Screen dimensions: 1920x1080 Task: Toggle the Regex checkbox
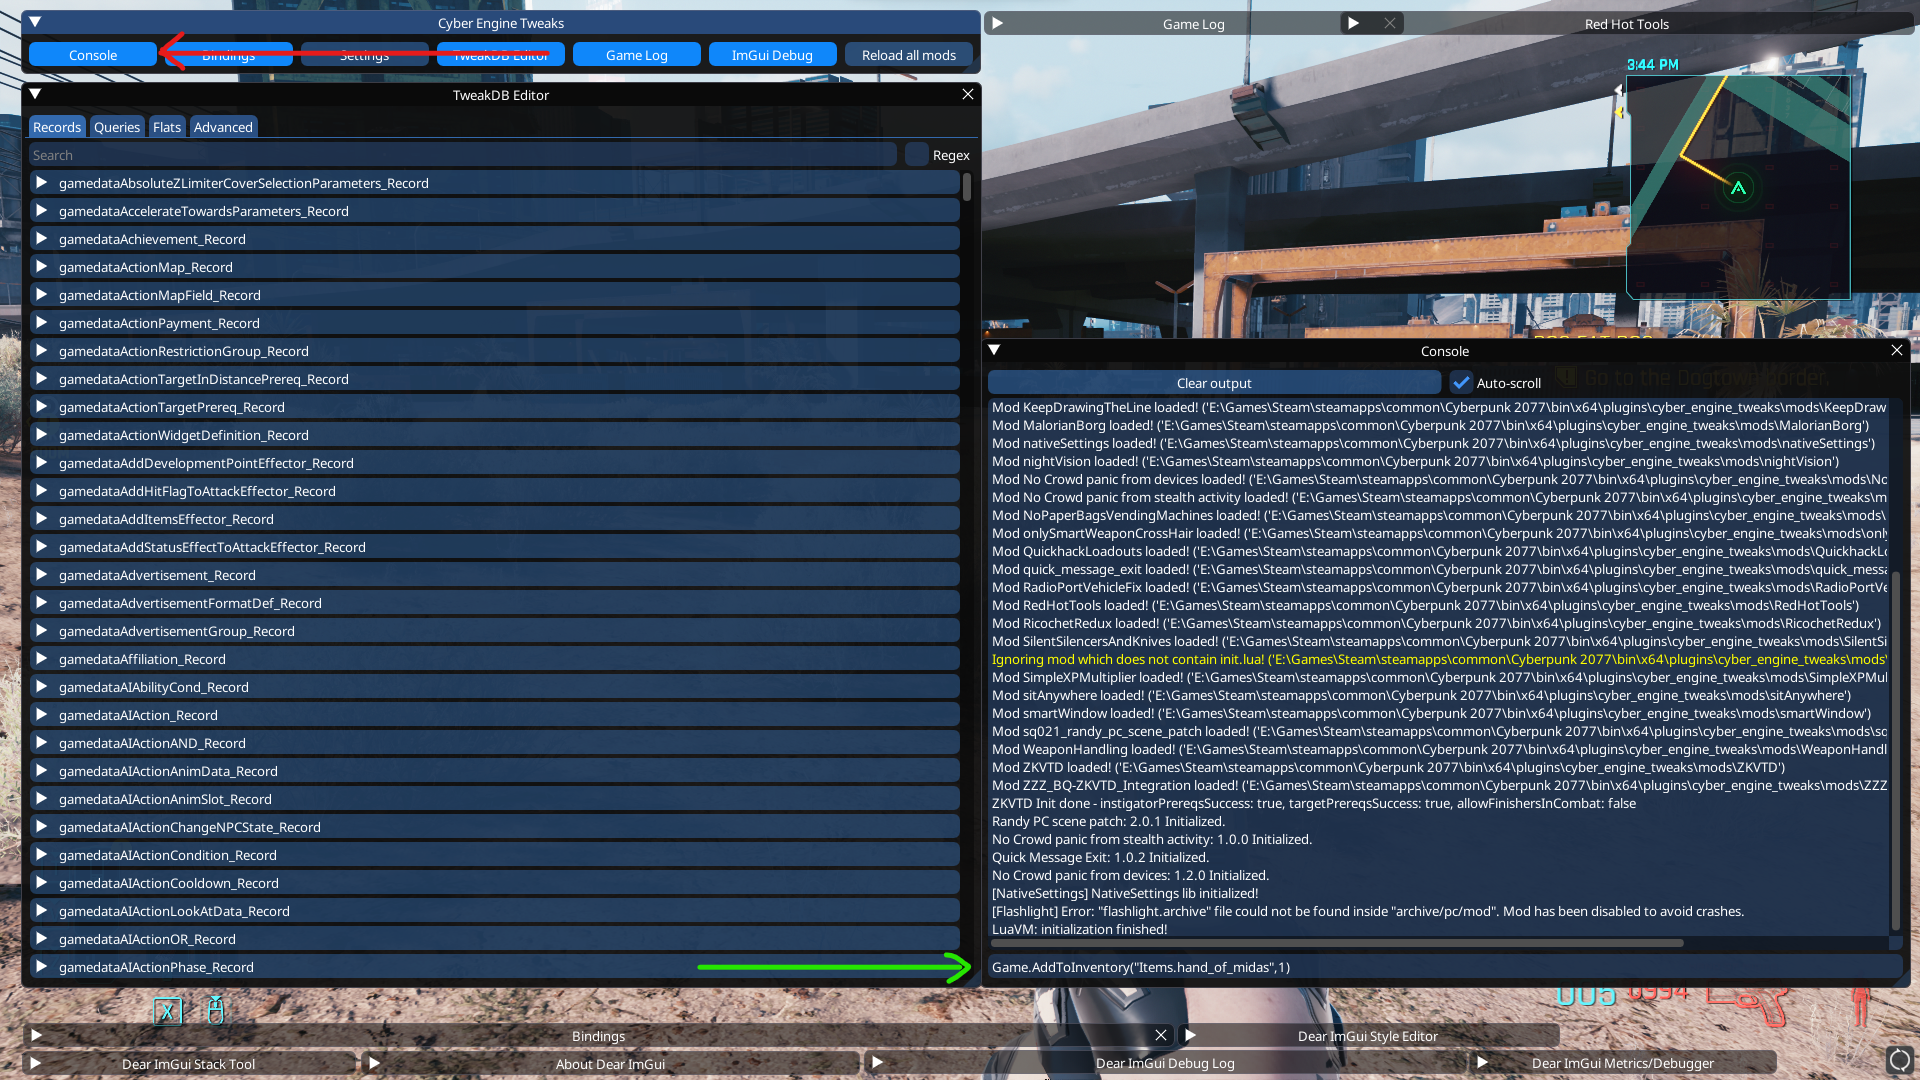click(x=916, y=155)
